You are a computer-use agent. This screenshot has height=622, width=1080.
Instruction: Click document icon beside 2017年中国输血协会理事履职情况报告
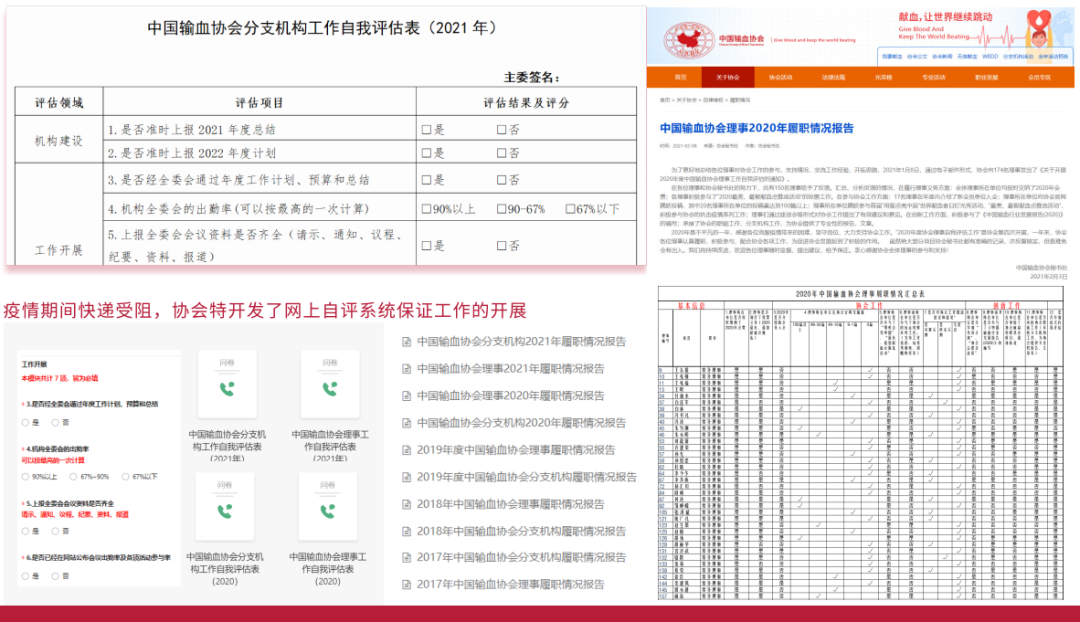pos(406,584)
